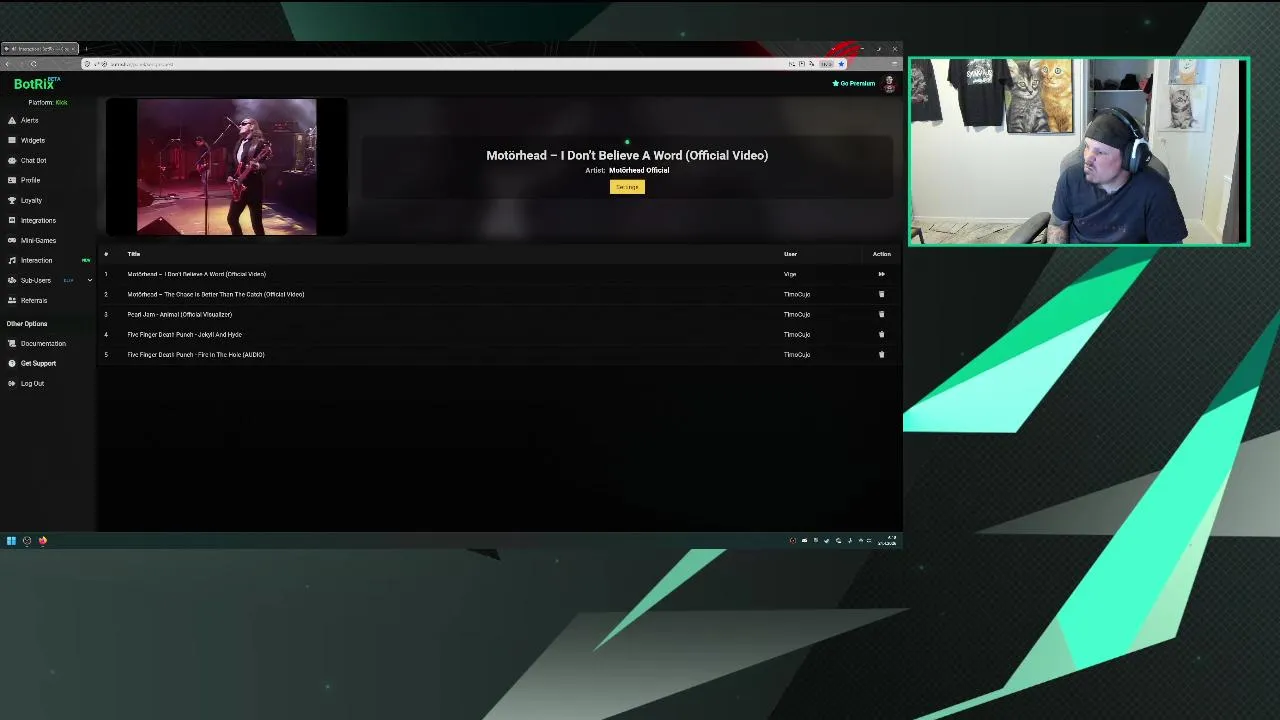
Task: Open the Referrals page
Action: 34,300
